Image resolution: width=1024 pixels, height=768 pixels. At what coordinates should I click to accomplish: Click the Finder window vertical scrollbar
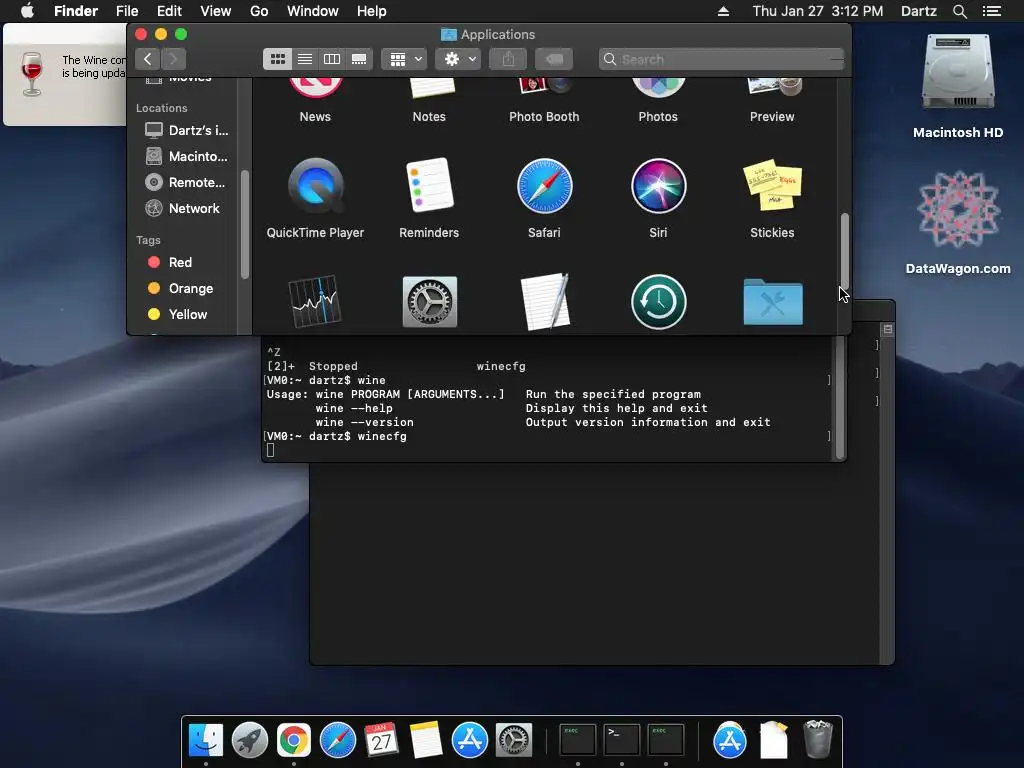[x=844, y=251]
